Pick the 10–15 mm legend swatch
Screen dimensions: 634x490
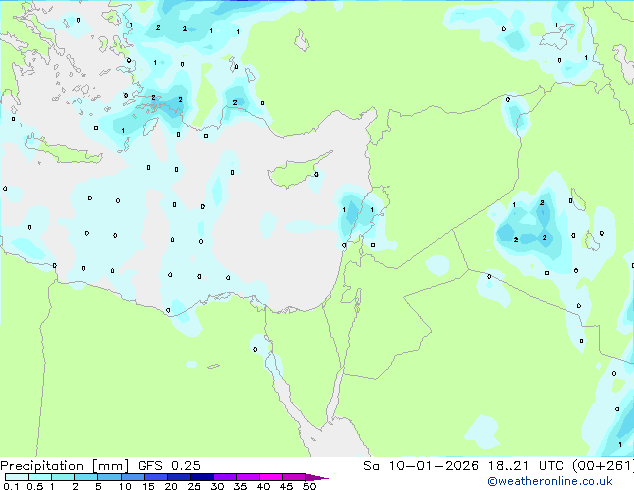[132, 477]
